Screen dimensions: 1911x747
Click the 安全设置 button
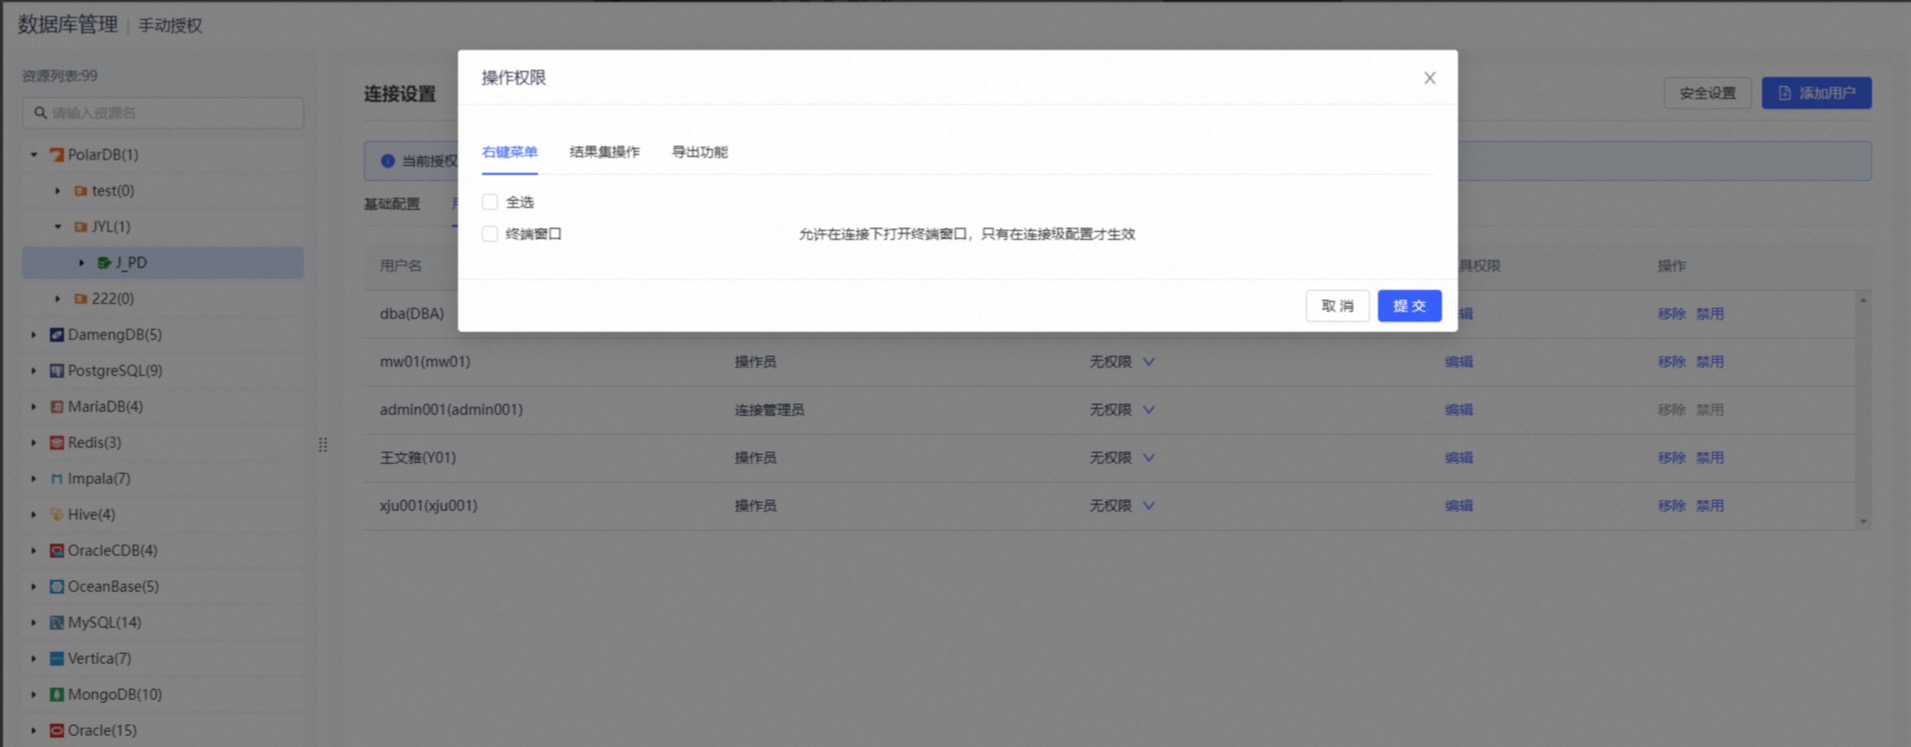[x=1708, y=93]
